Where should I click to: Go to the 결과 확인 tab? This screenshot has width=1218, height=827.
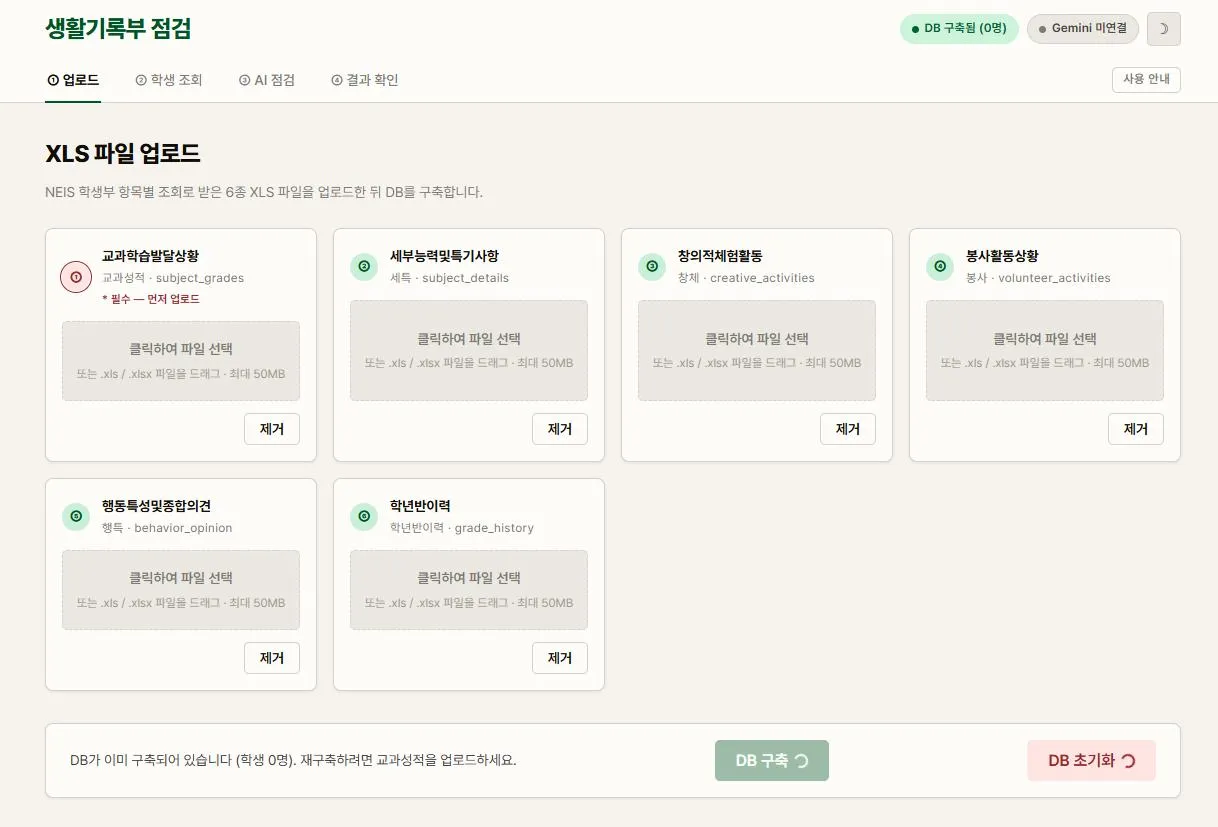[365, 80]
